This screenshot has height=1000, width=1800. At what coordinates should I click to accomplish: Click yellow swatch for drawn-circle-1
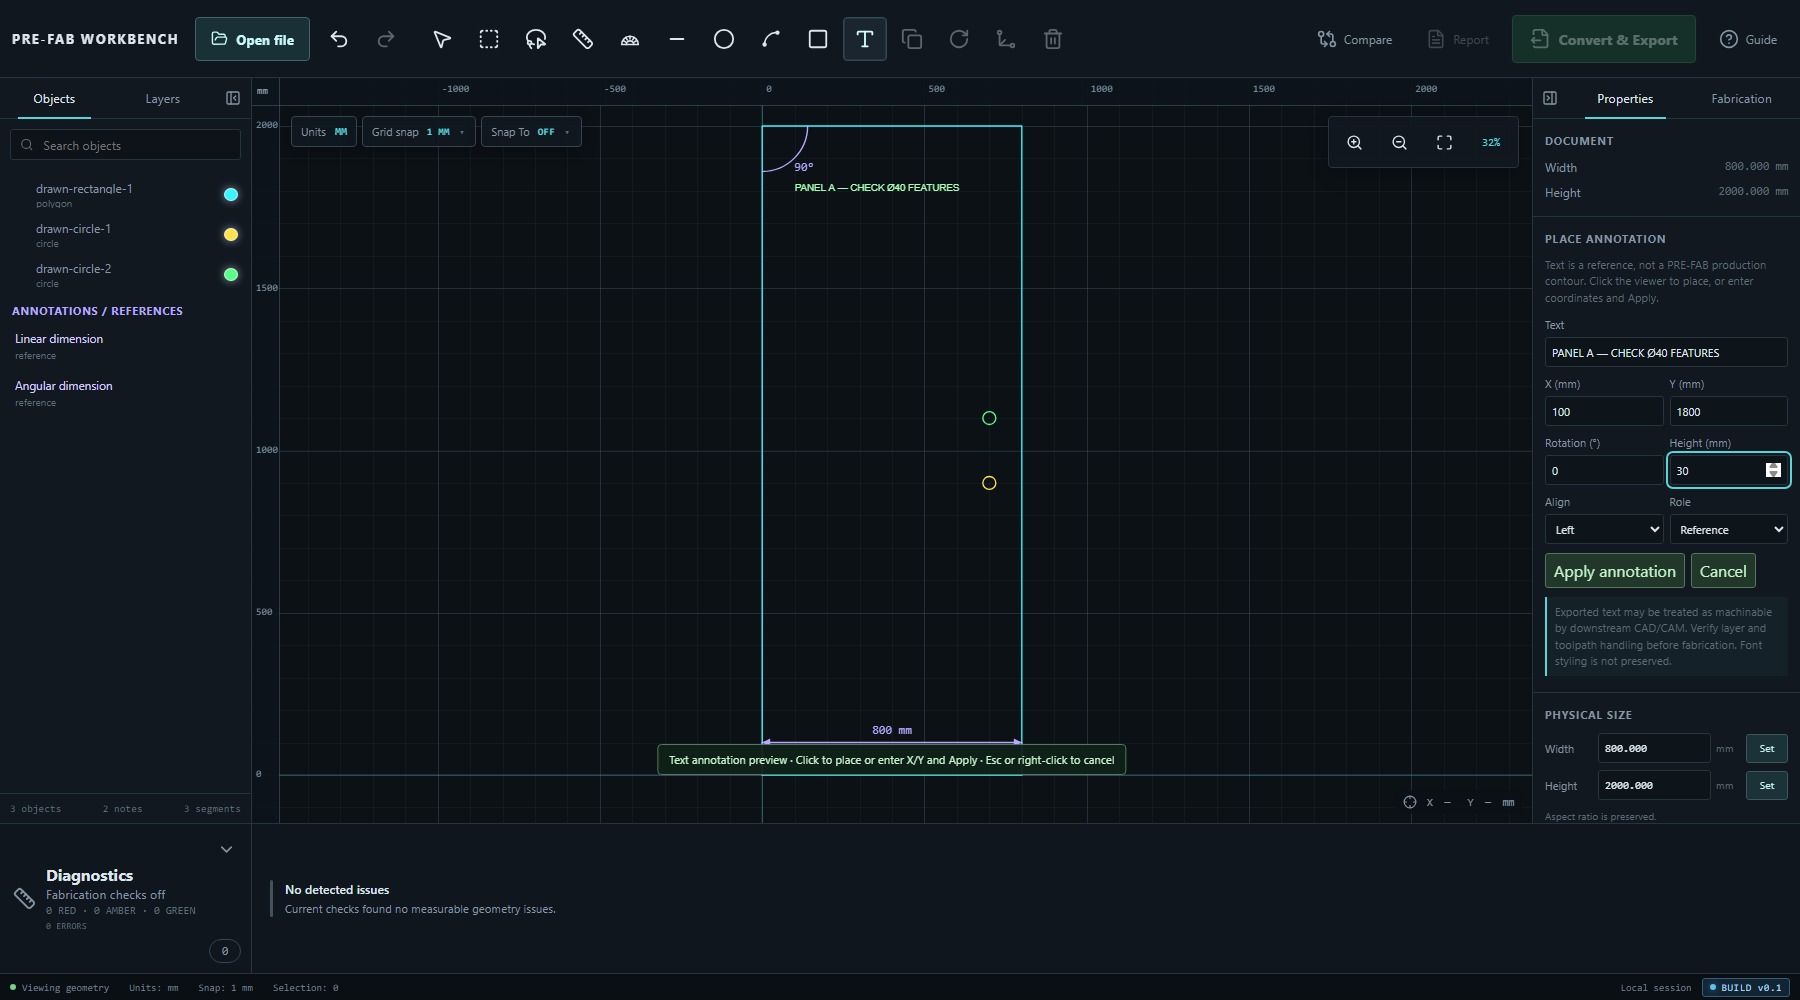coord(231,235)
